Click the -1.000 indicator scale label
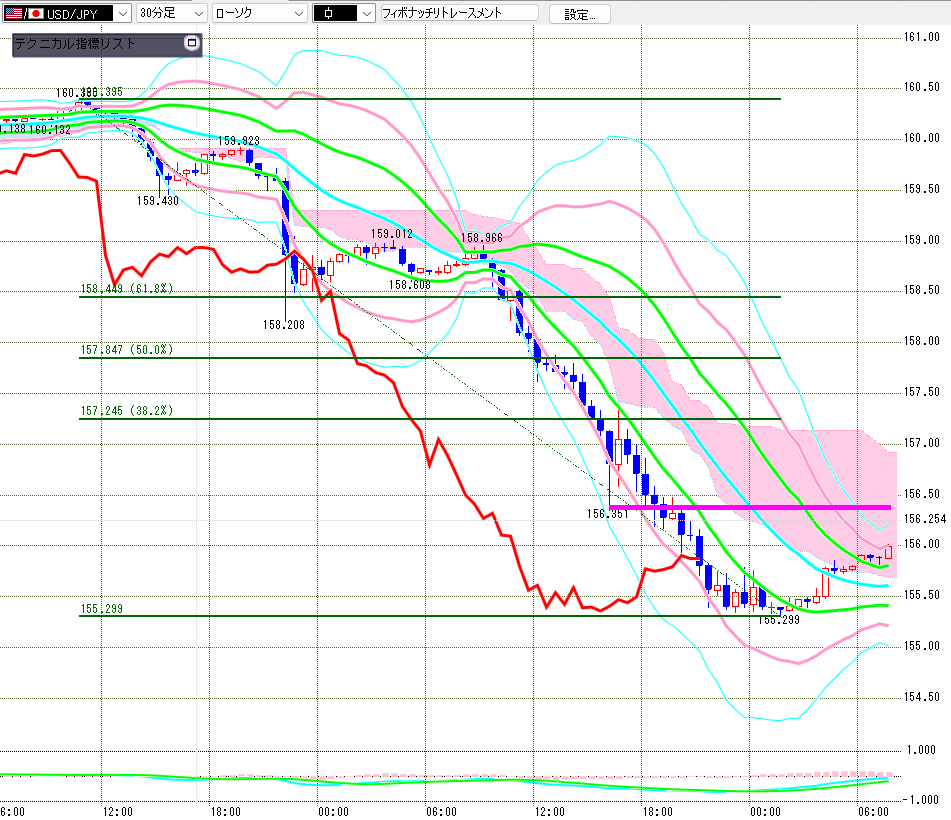The width and height of the screenshot is (951, 820). pos(921,800)
